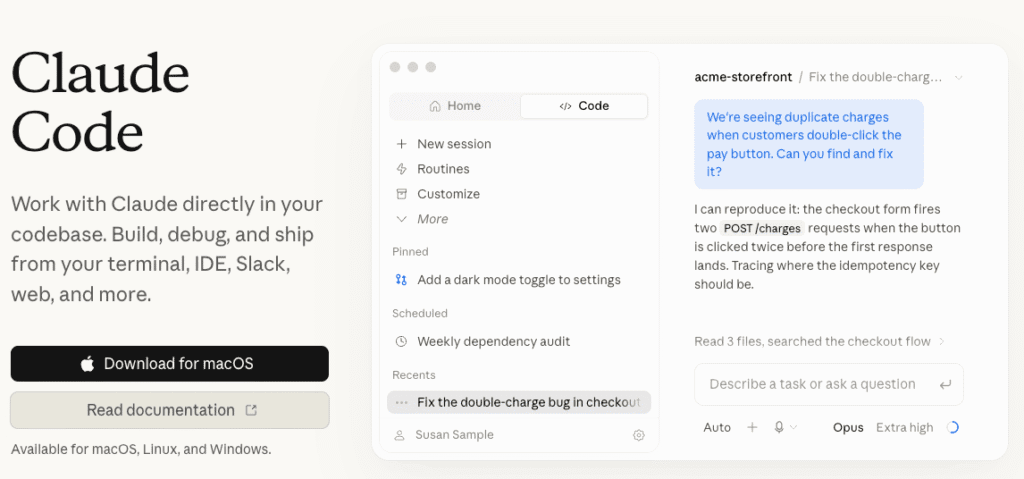The image size is (1024, 479).
Task: Click the three-dots icon on Fix the double-charge session
Action: tap(402, 403)
